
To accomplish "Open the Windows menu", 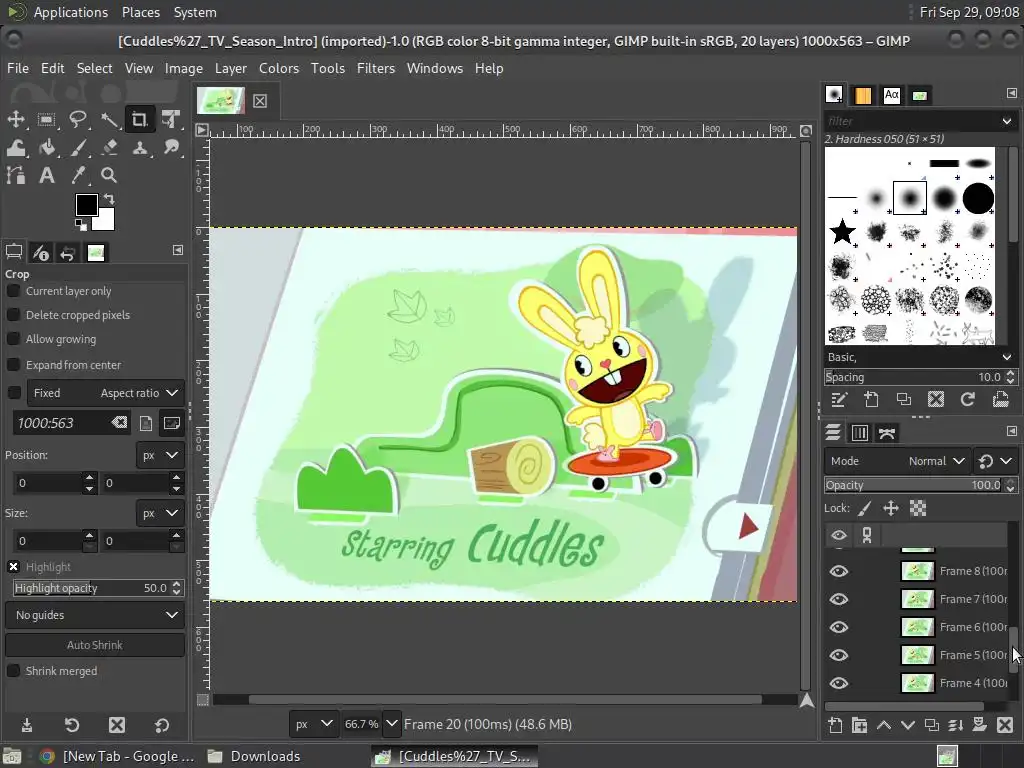I will tap(434, 68).
